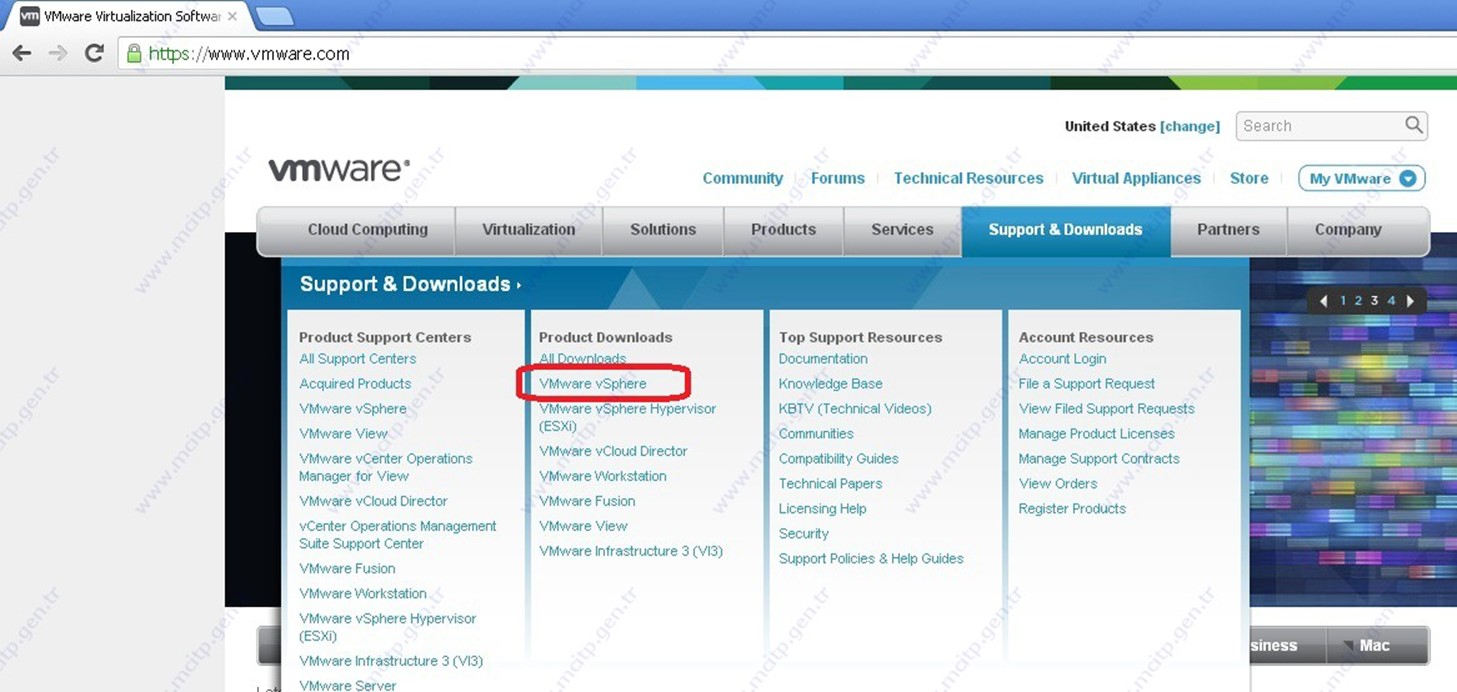Open the Virtualization menu
Image resolution: width=1457 pixels, height=692 pixels.
(528, 230)
